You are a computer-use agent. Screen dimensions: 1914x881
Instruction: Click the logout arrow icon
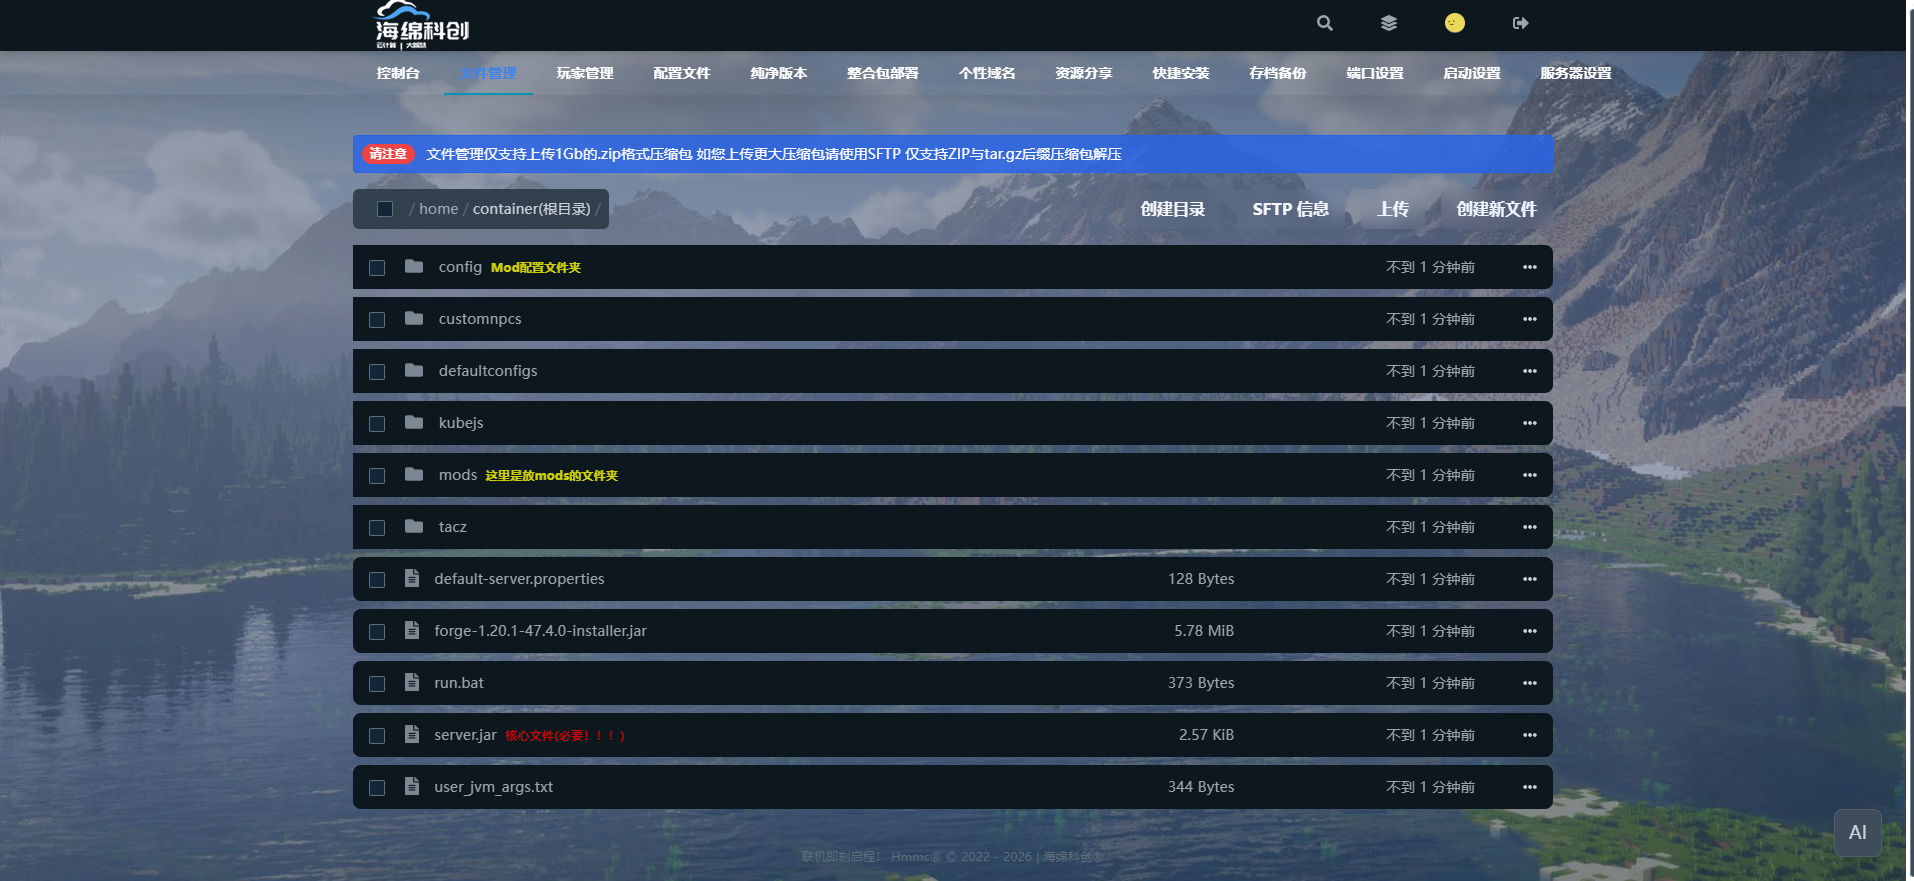click(x=1520, y=23)
